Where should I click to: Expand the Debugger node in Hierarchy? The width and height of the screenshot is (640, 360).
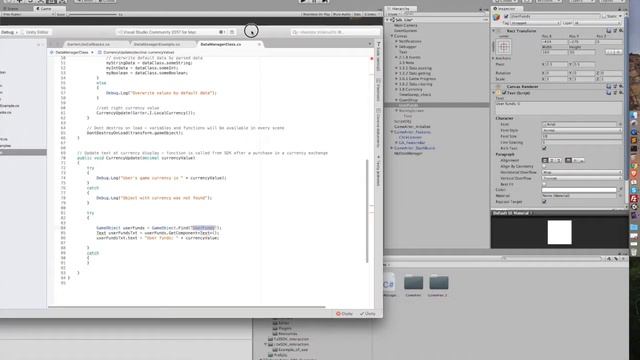(x=396, y=47)
